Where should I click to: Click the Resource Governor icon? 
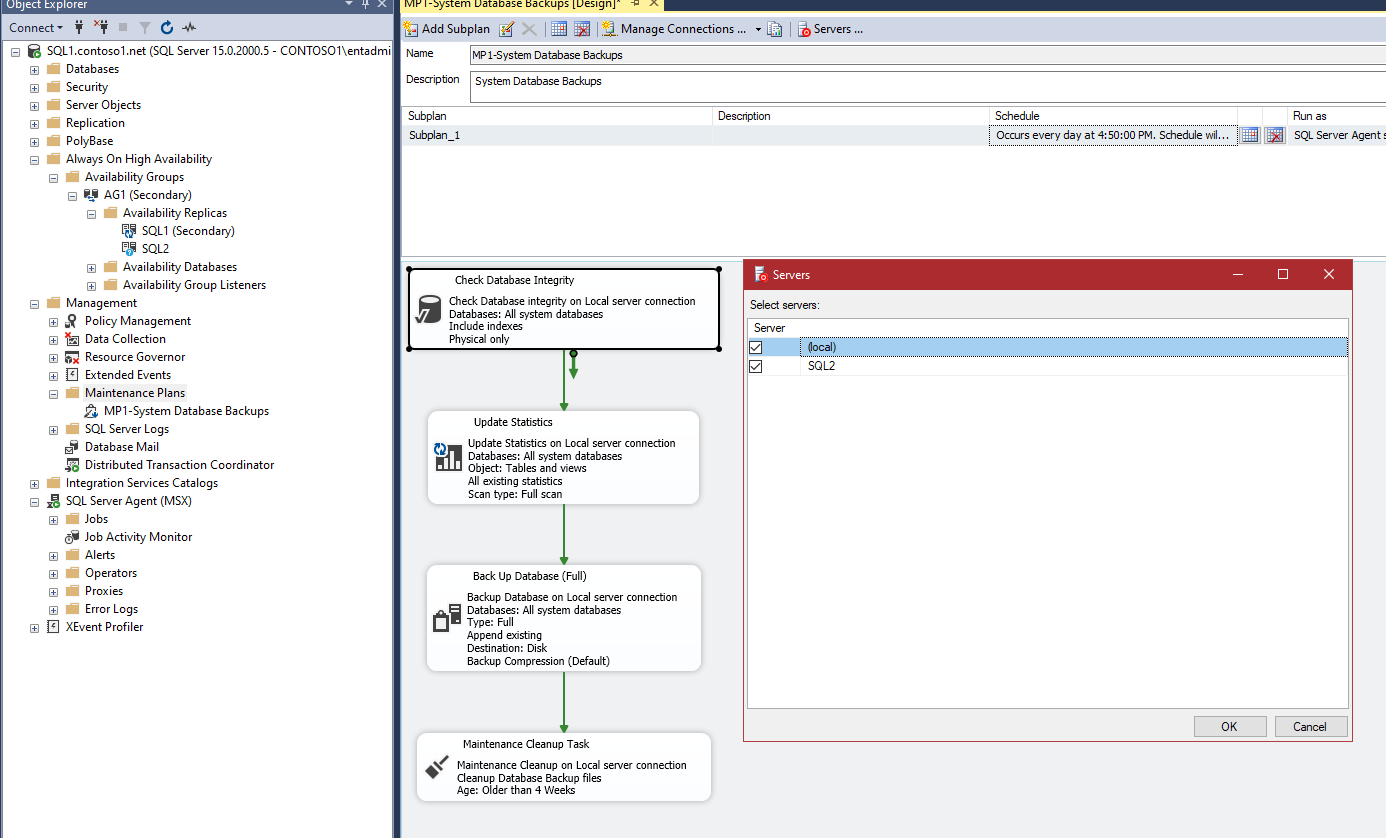(72, 357)
